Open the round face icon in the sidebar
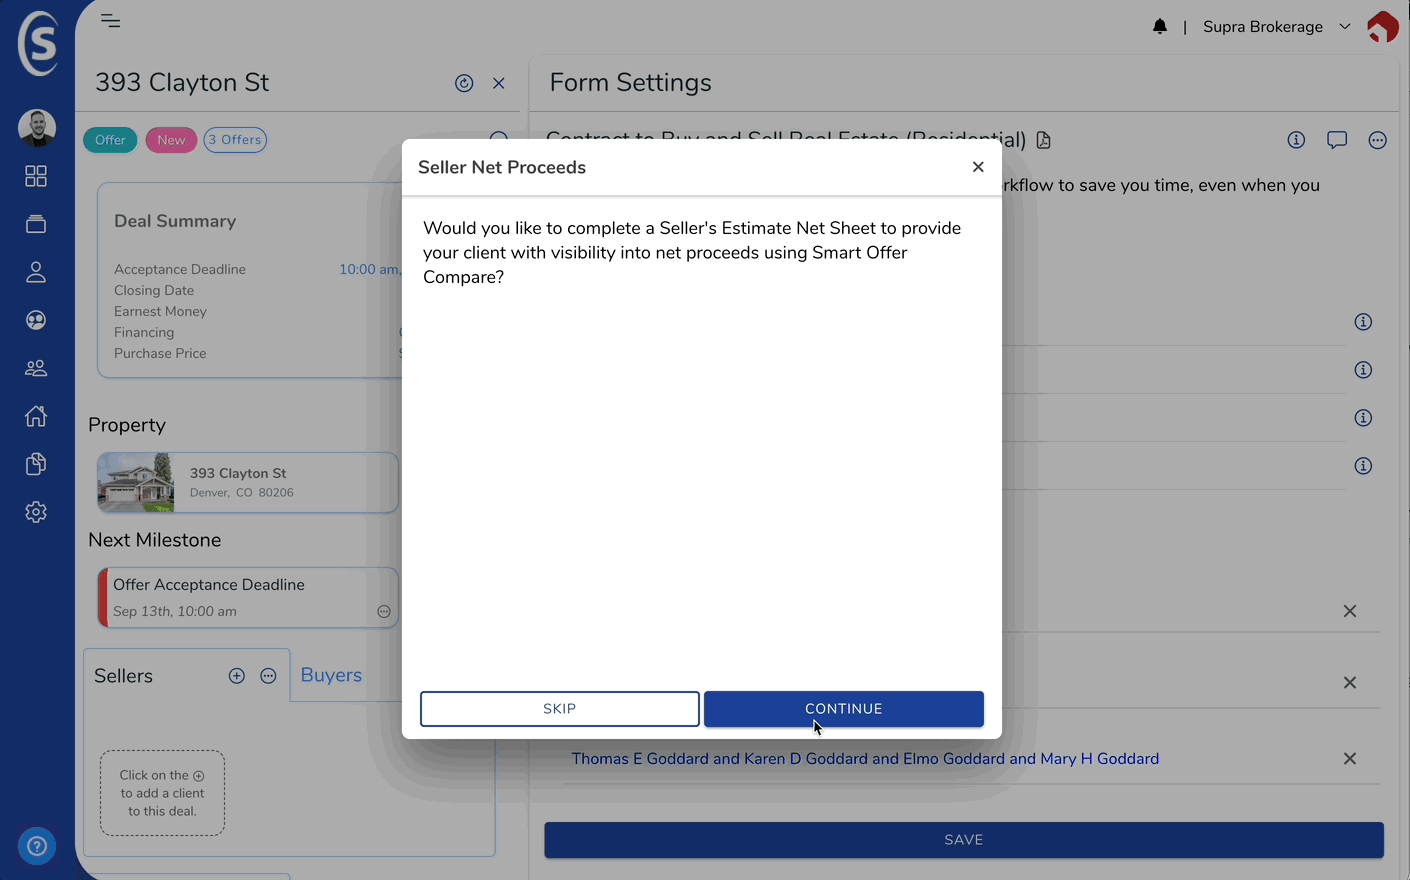 [36, 320]
